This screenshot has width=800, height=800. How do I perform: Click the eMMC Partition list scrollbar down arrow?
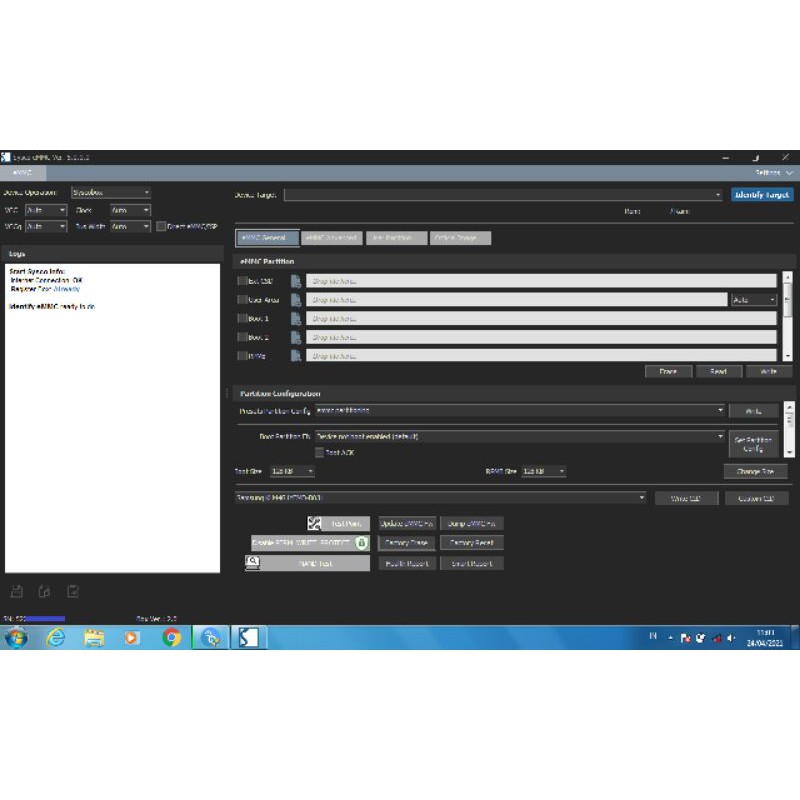pyautogui.click(x=788, y=356)
